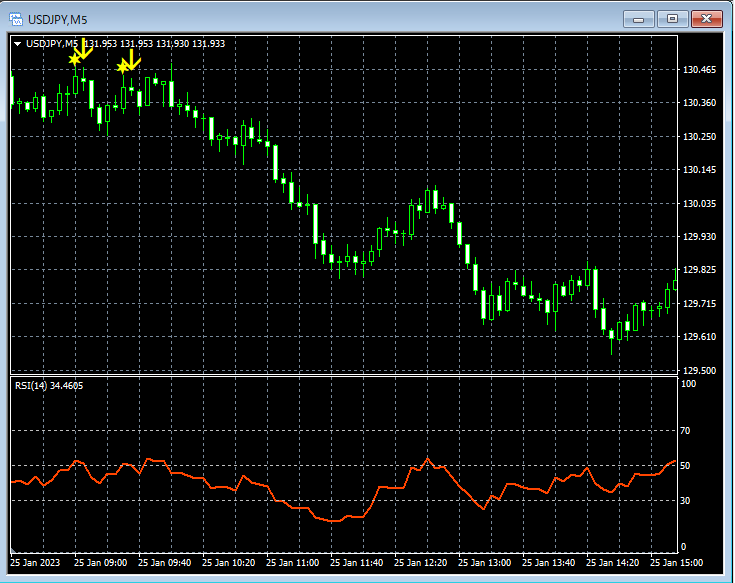Click the 129.500 price axis label

(699, 371)
